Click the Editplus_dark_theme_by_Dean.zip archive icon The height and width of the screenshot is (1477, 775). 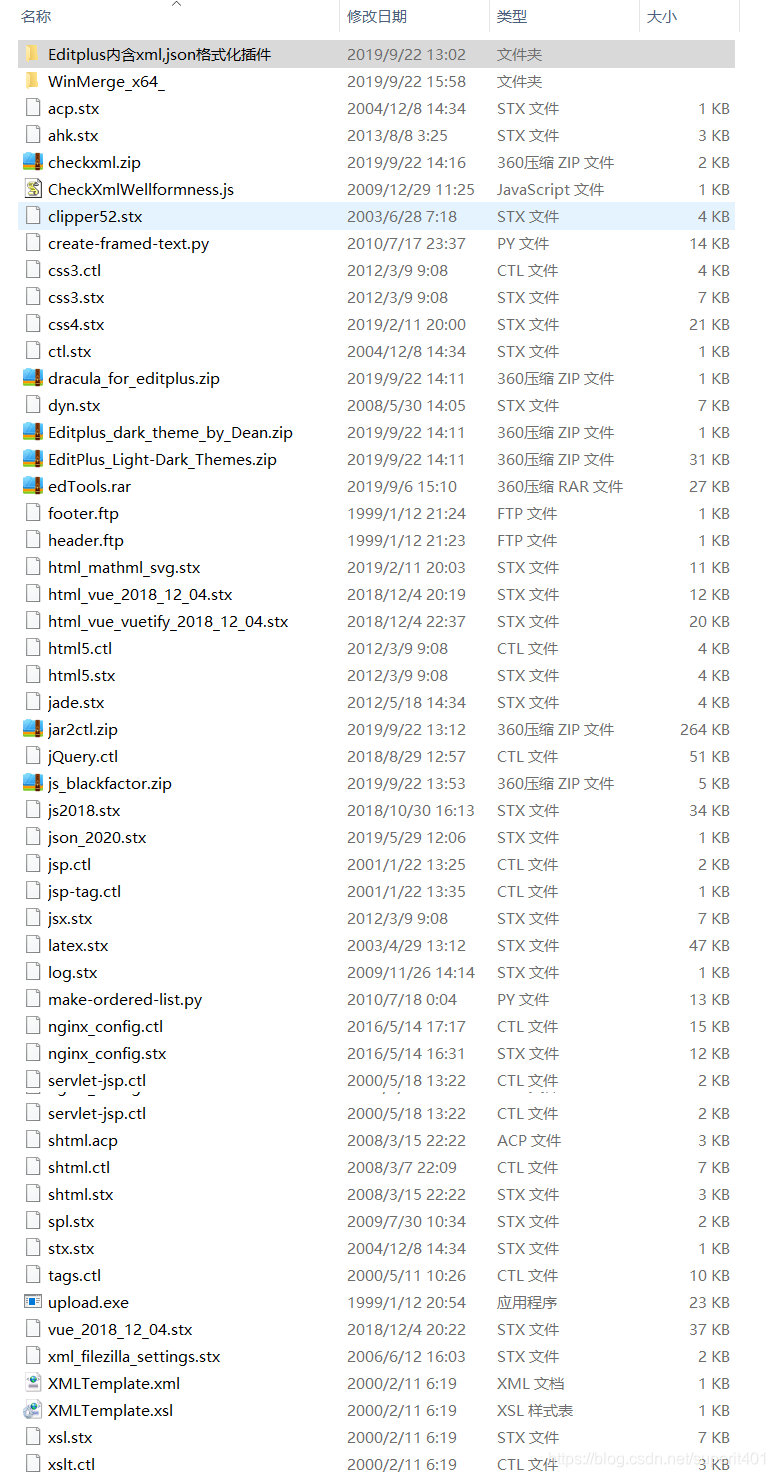coord(32,432)
